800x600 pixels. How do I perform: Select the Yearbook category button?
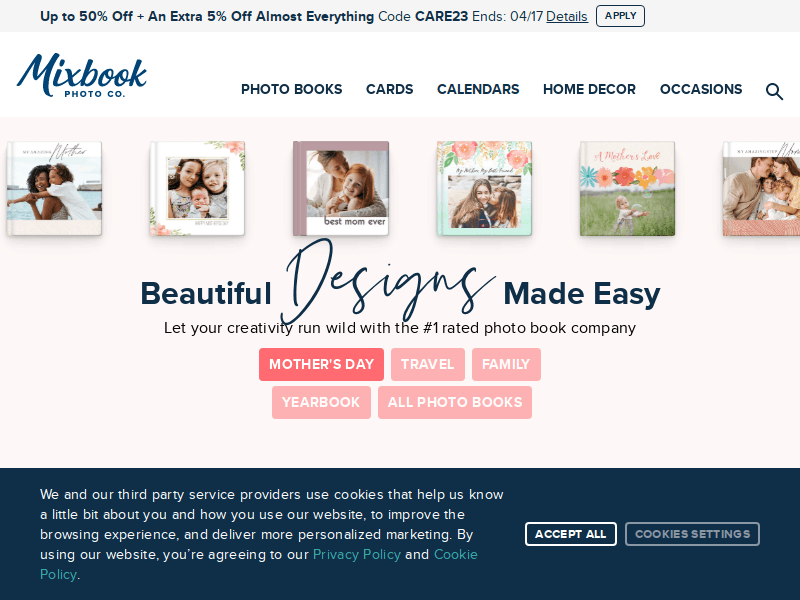[321, 403]
